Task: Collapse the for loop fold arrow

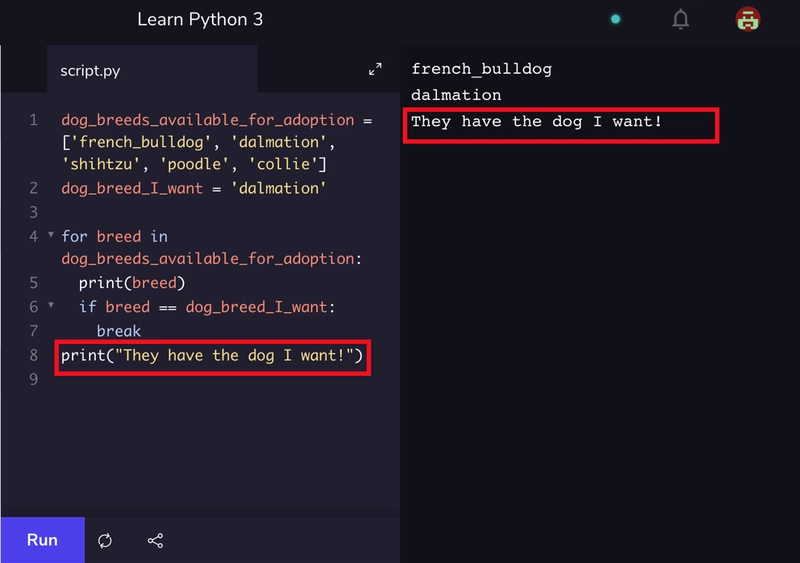Action: [51, 236]
